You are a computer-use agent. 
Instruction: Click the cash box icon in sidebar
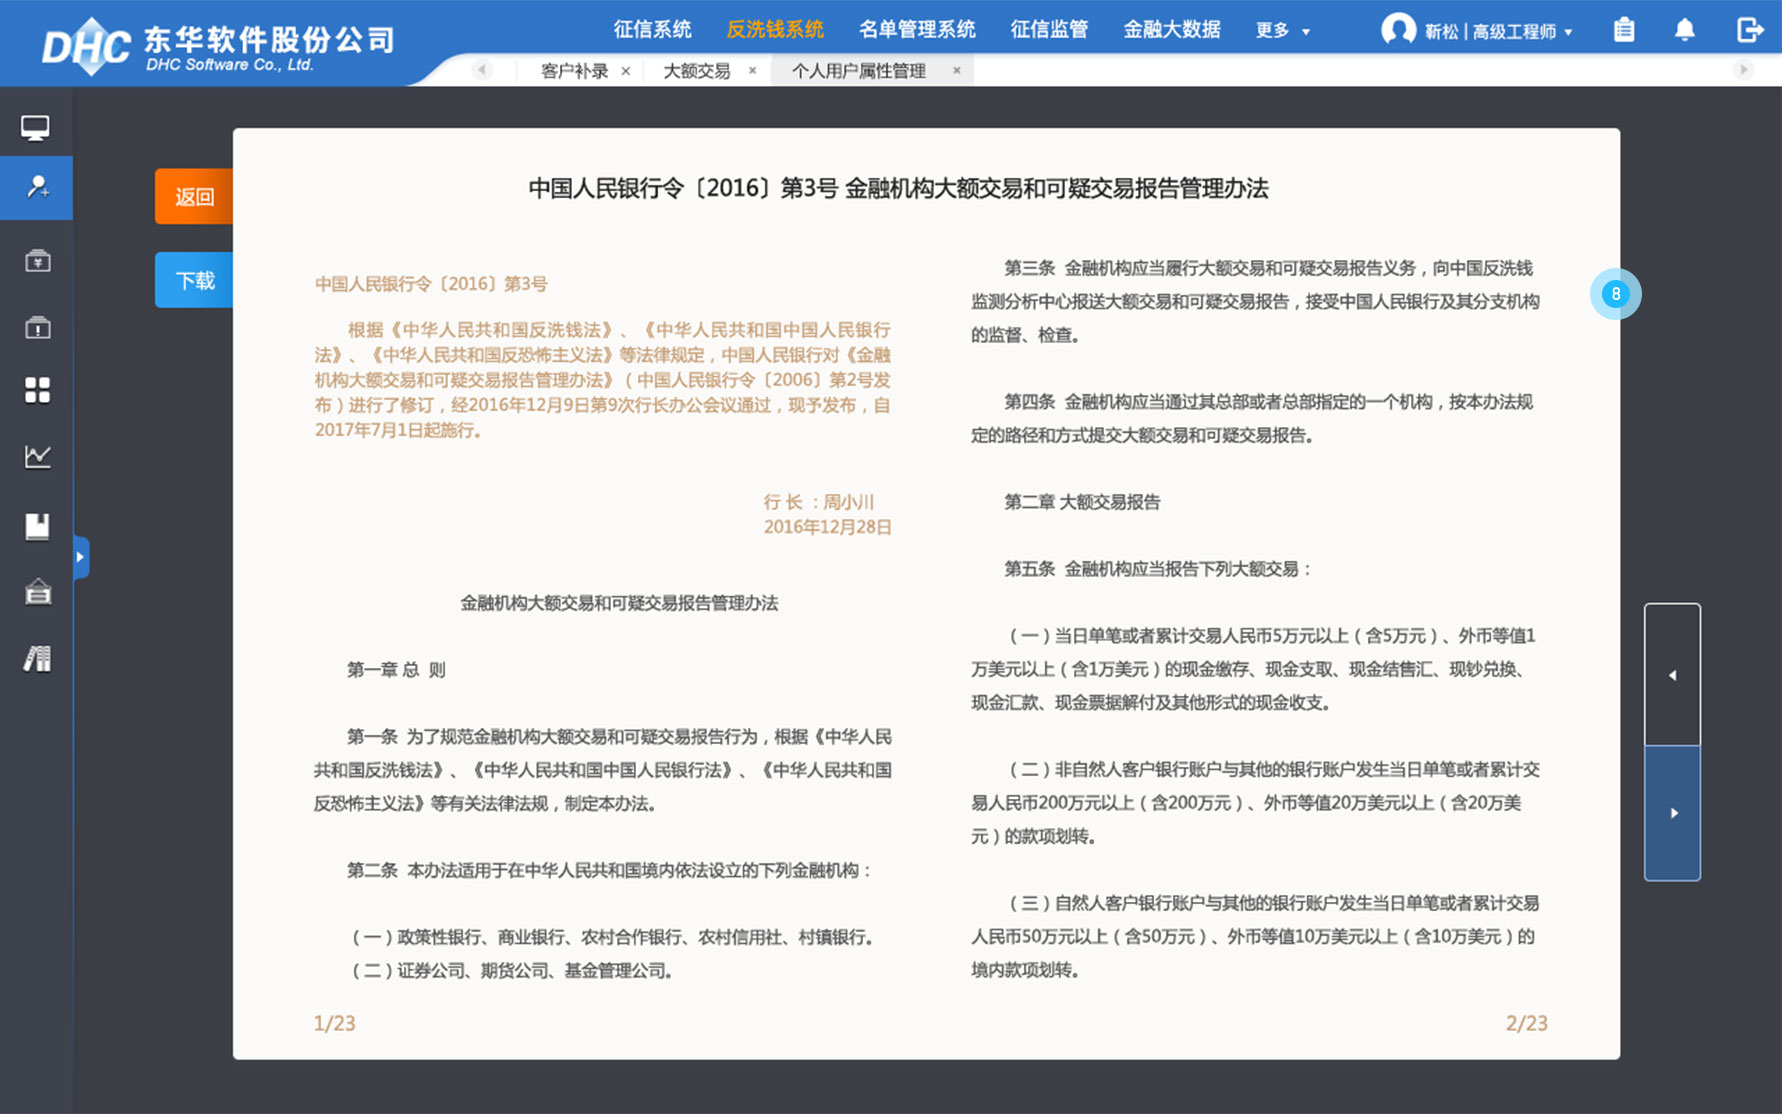pos(36,260)
